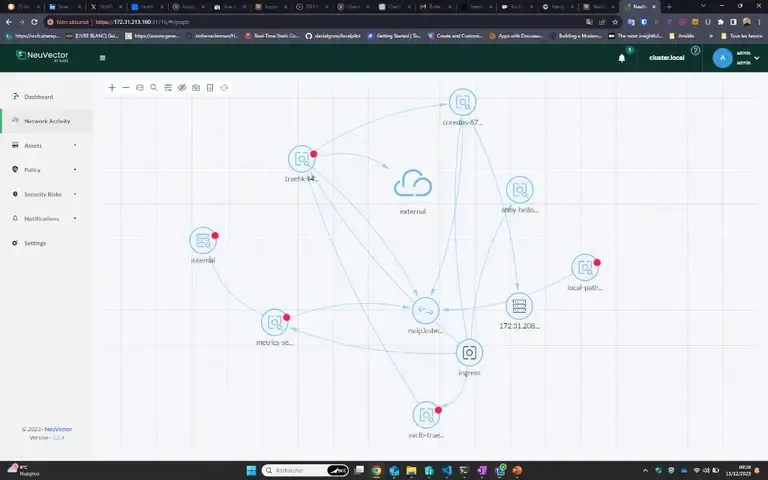The width and height of the screenshot is (768, 480).
Task: Expand the Notifications sidebar menu
Action: [44, 218]
